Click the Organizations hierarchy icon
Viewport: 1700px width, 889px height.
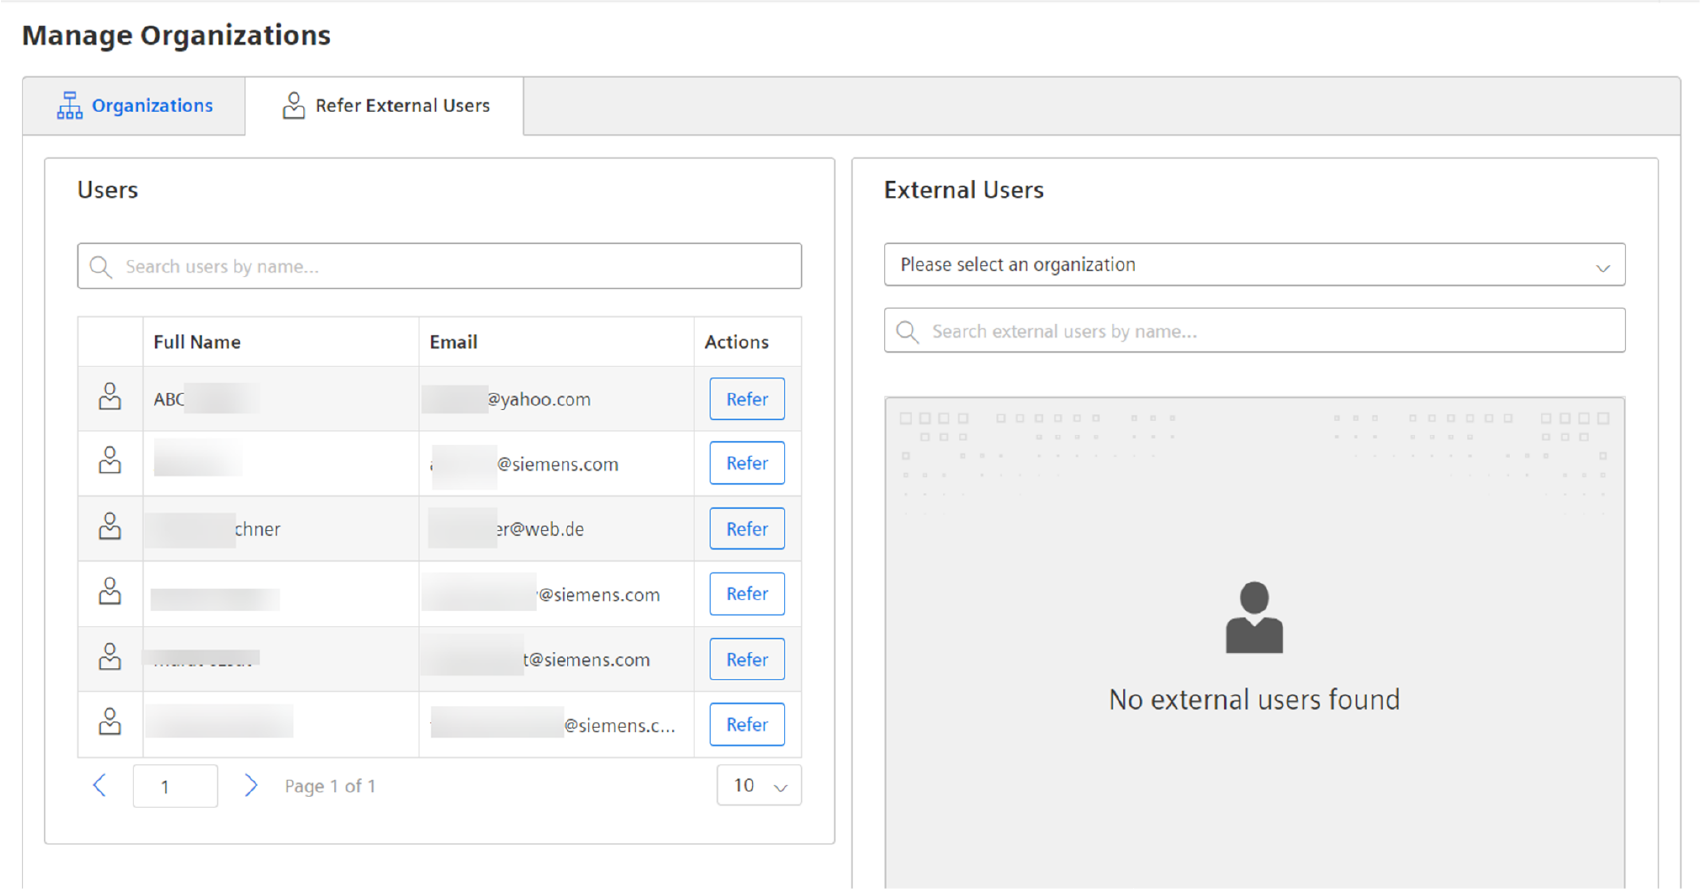click(x=69, y=106)
